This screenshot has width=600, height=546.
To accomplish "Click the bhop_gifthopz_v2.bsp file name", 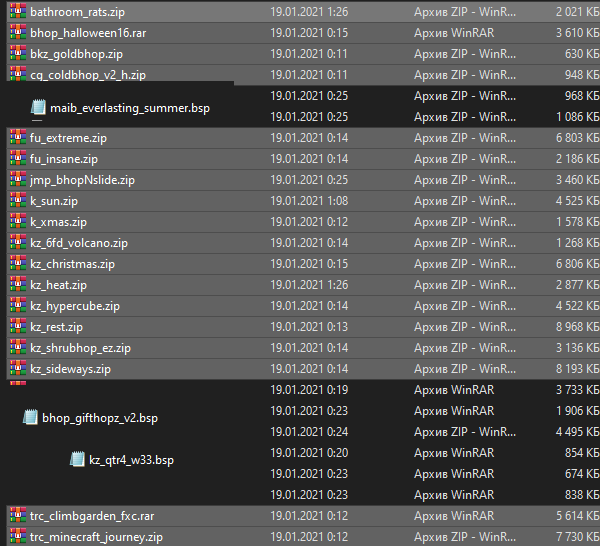I will 100,418.
